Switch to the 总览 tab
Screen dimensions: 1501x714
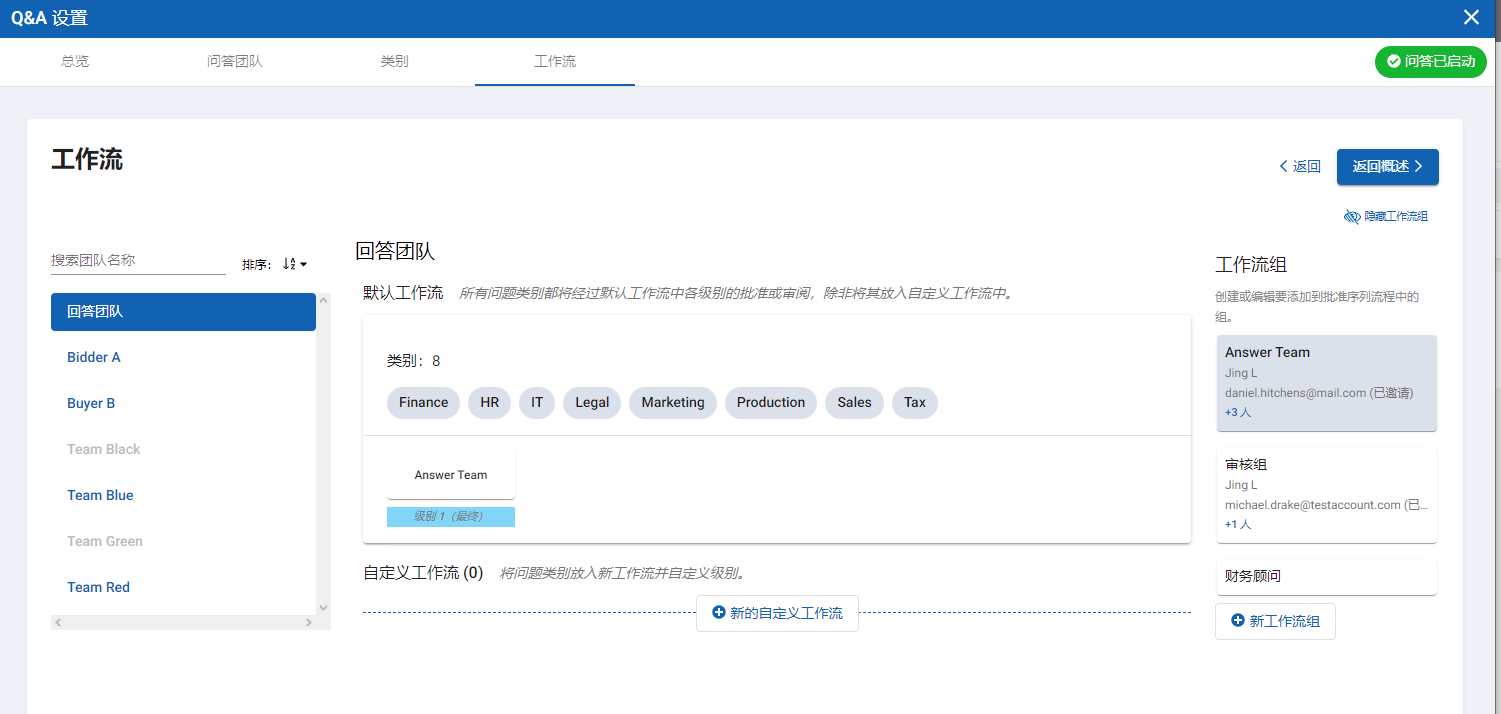(75, 61)
